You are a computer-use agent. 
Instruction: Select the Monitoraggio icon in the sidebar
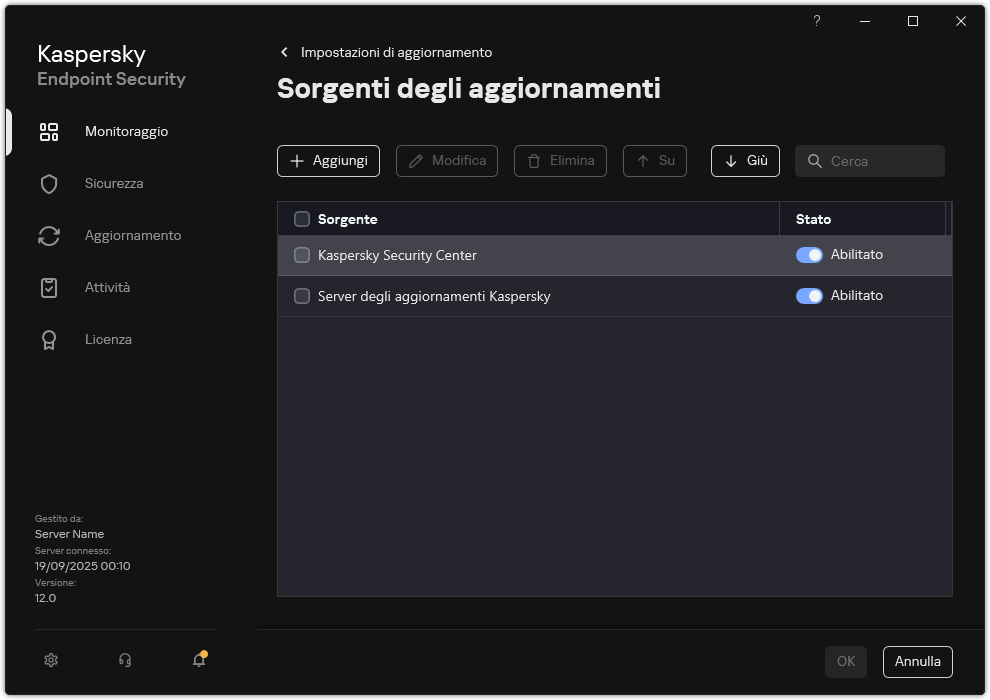point(49,131)
